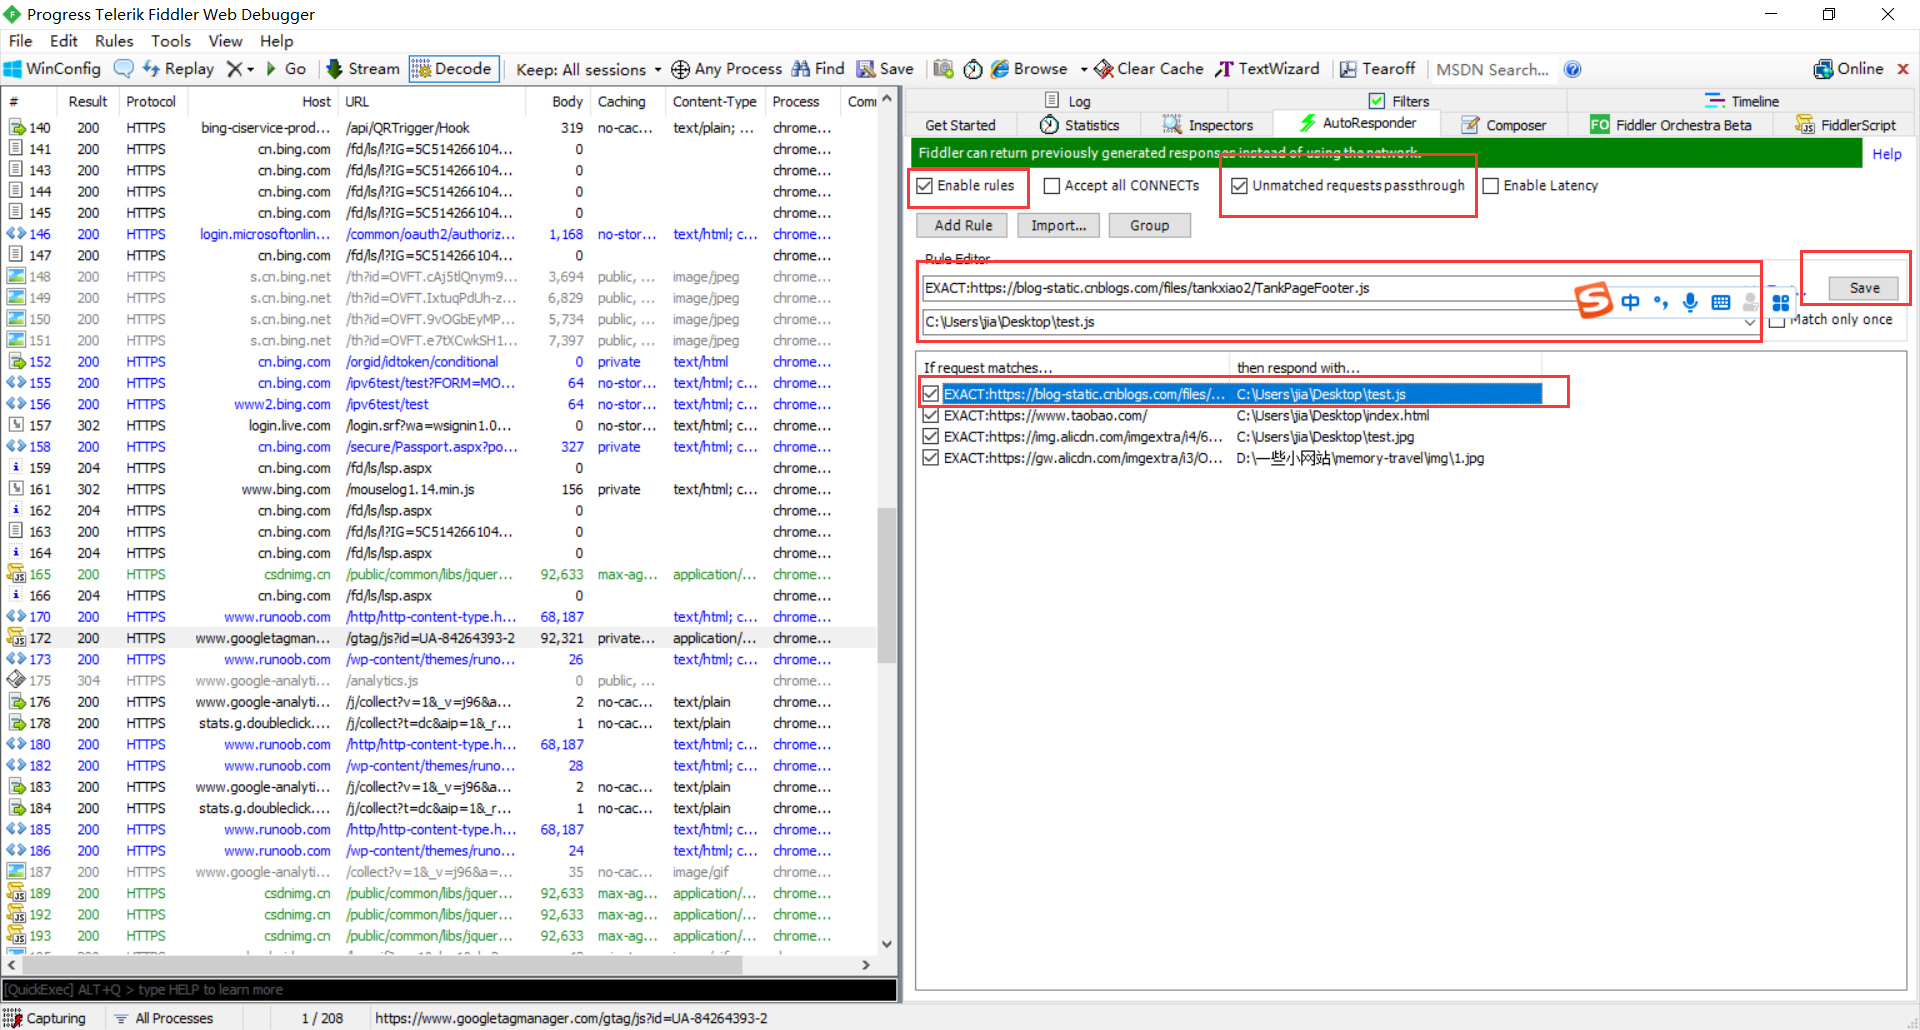Image resolution: width=1920 pixels, height=1030 pixels.
Task: Click the session list vertical scrollbar thumb
Action: pyautogui.click(x=886, y=585)
